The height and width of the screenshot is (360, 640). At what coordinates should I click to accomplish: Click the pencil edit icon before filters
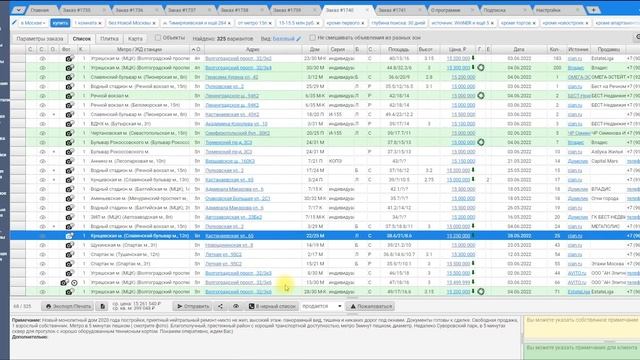point(15,23)
